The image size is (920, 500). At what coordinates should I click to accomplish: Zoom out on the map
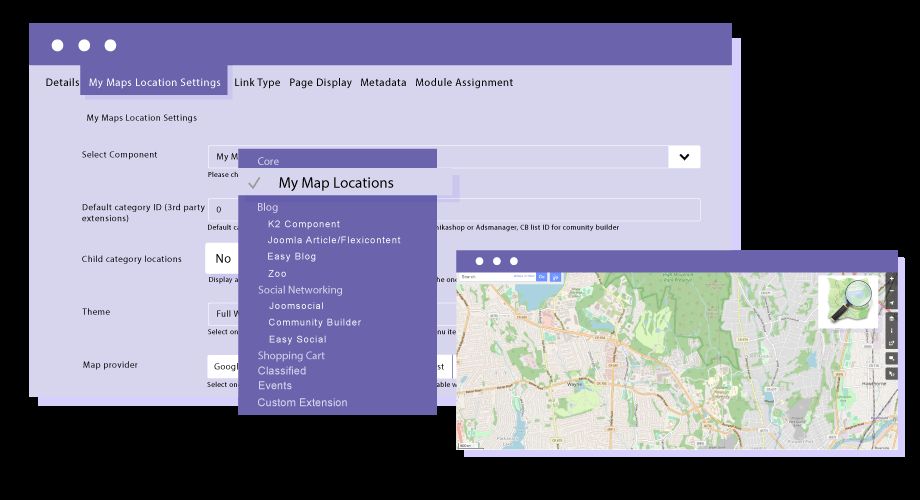[x=891, y=290]
